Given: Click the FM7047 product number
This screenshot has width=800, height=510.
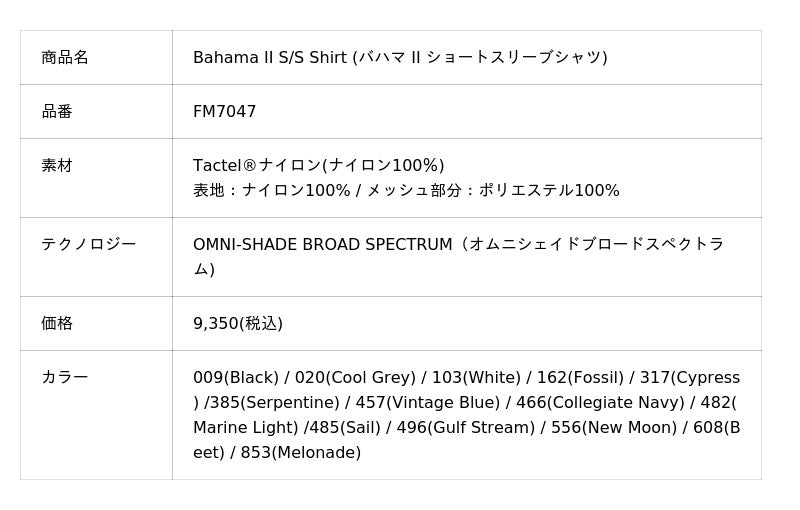Looking at the screenshot, I should [224, 112].
